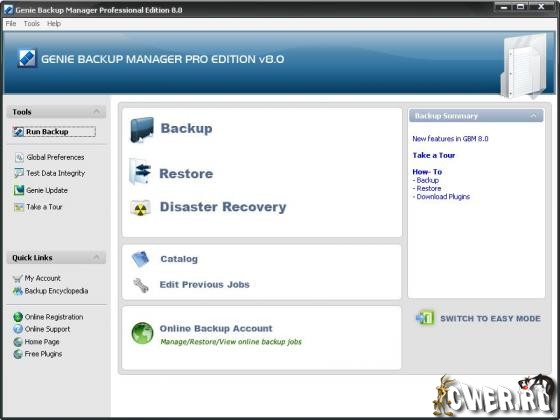Go to Online Registration
Viewport: 560px width, 420px height.
pos(54,317)
